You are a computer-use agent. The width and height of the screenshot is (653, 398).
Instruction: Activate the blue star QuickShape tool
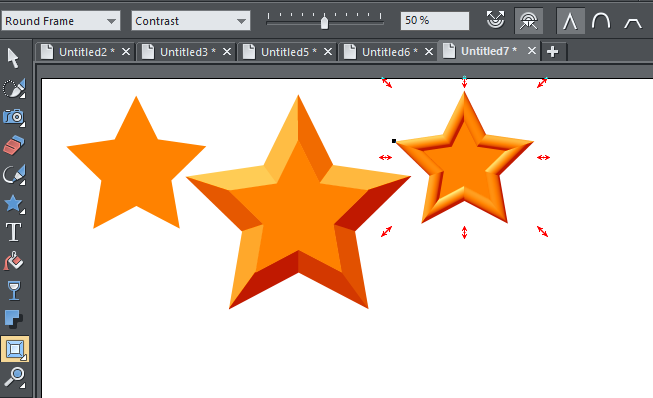point(14,204)
